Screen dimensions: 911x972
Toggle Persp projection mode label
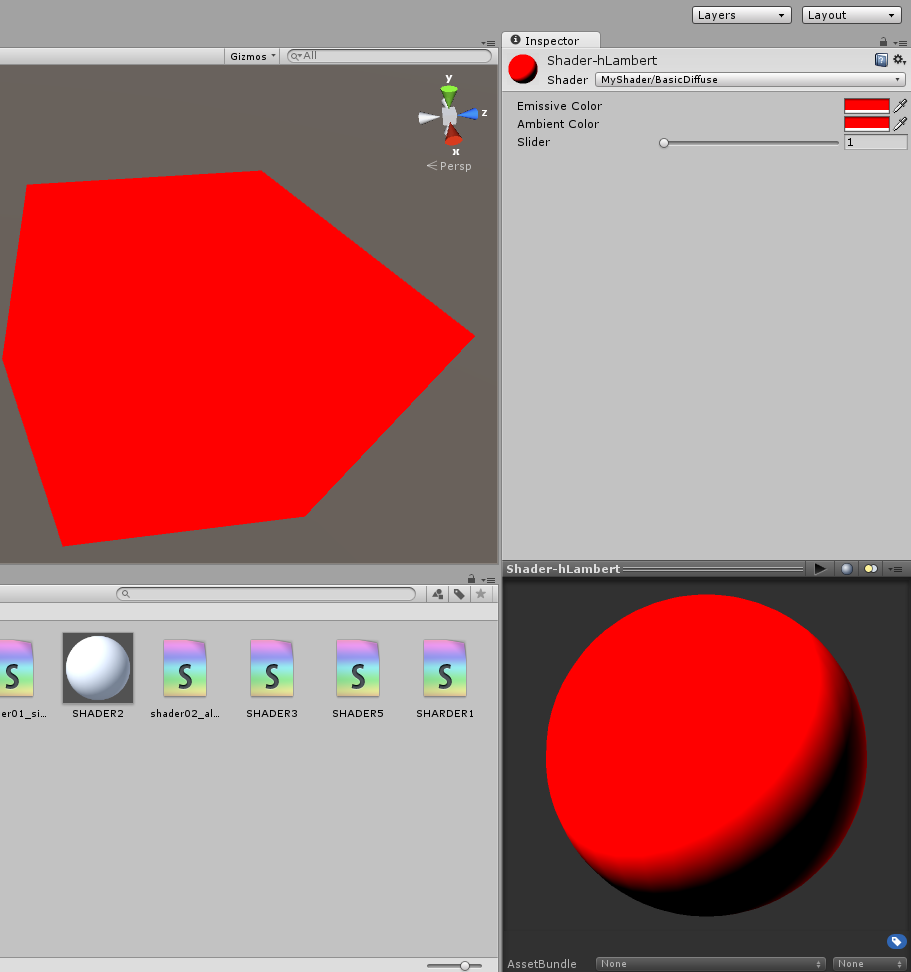[449, 166]
